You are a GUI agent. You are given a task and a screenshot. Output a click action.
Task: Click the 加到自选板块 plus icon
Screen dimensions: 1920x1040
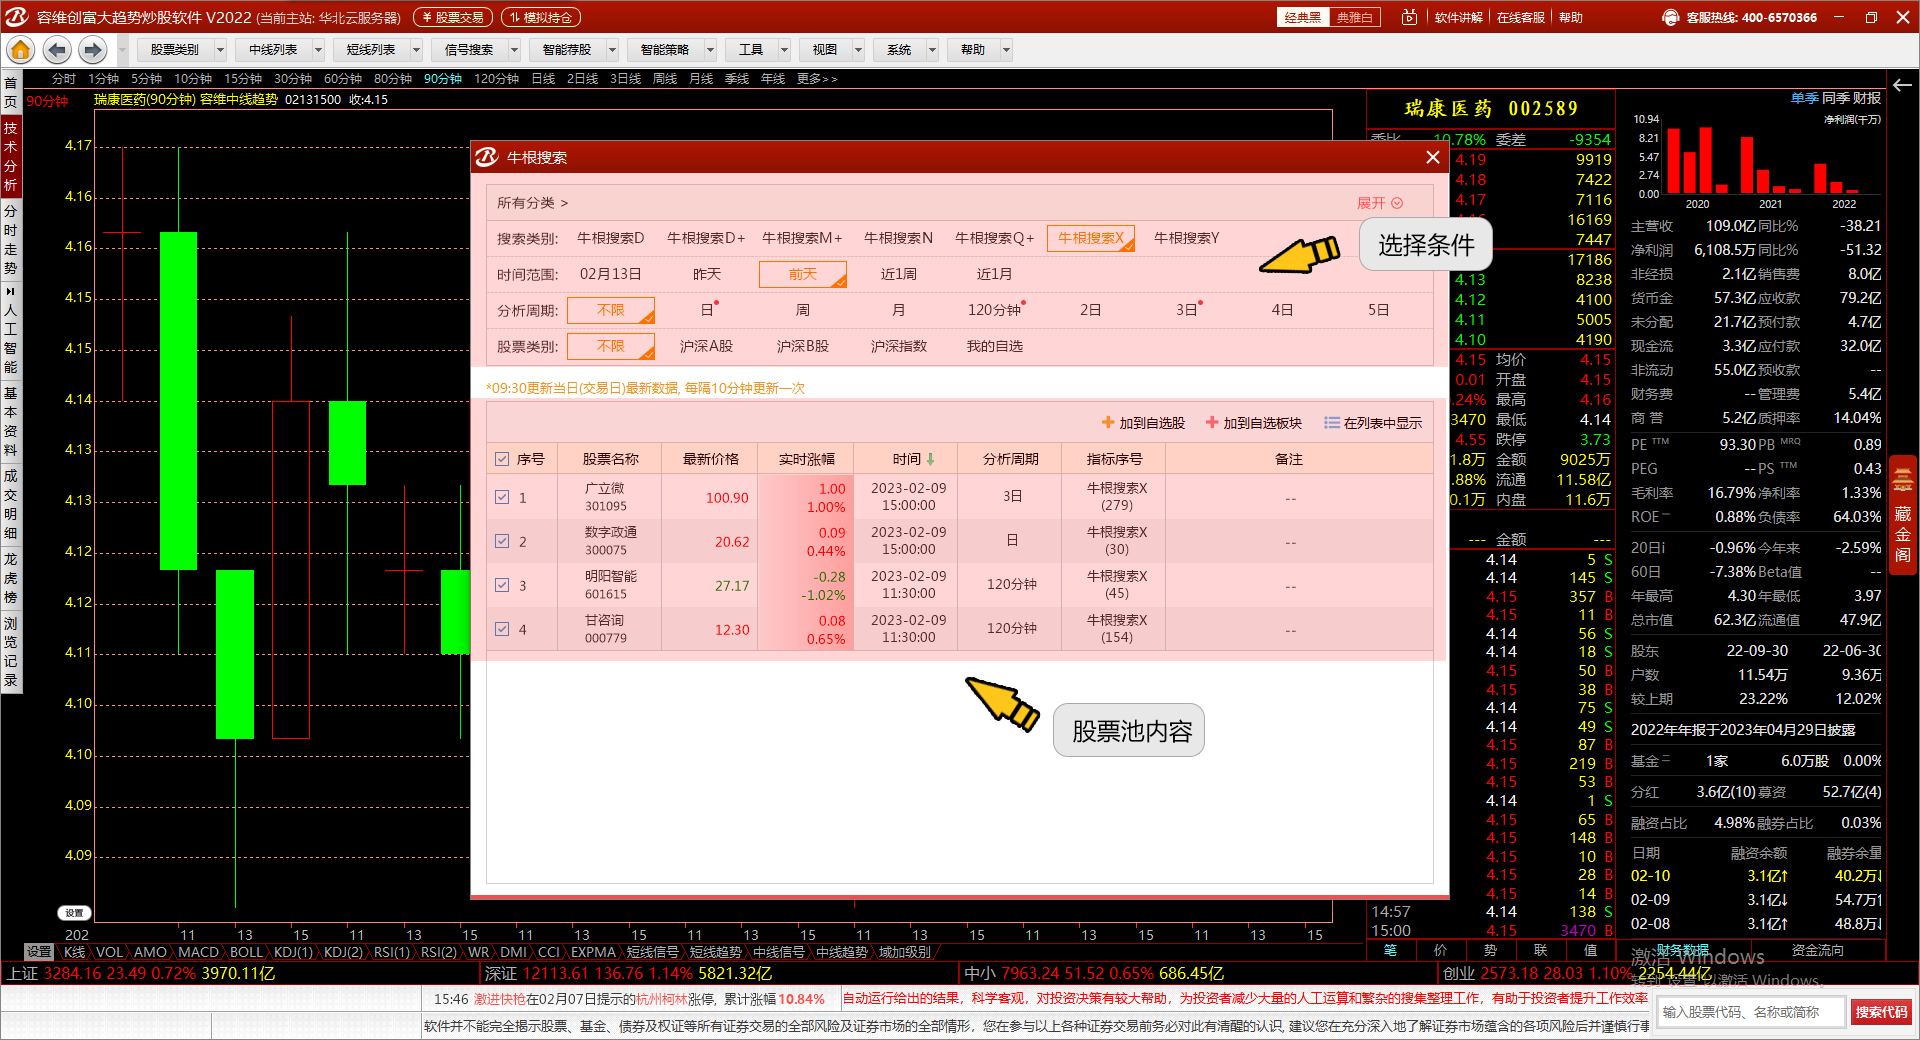click(1211, 423)
